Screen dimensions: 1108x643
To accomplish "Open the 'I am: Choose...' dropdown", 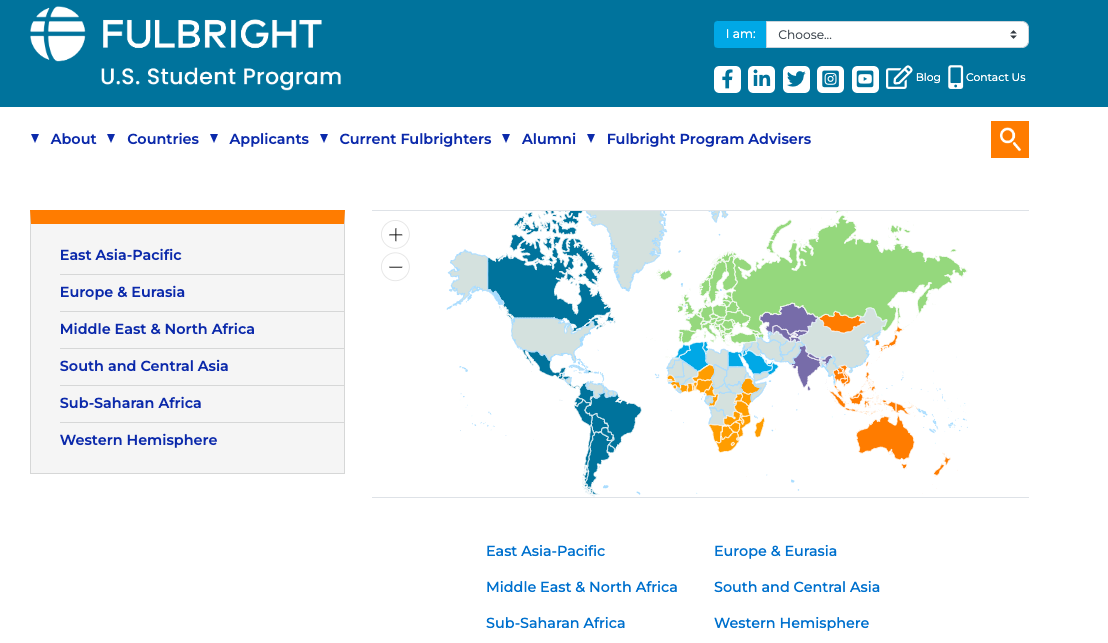I will click(896, 34).
